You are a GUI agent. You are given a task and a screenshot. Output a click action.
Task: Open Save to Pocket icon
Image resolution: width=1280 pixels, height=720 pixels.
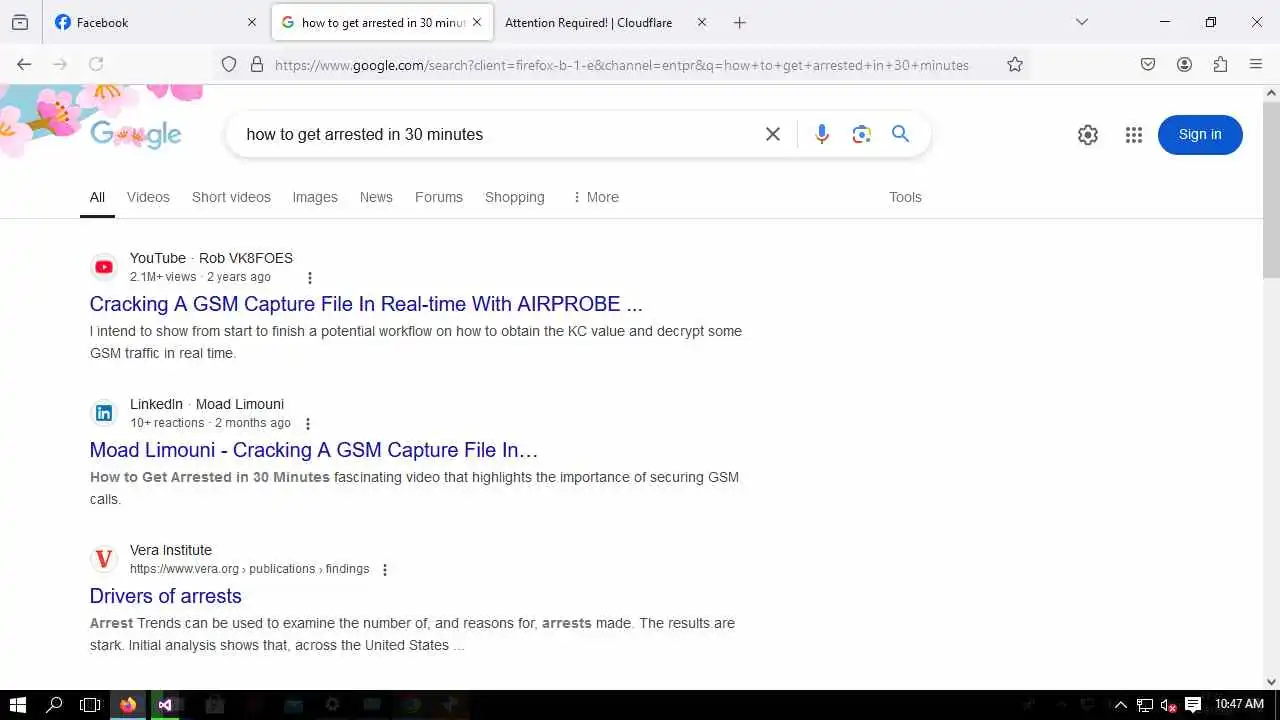pyautogui.click(x=1148, y=64)
